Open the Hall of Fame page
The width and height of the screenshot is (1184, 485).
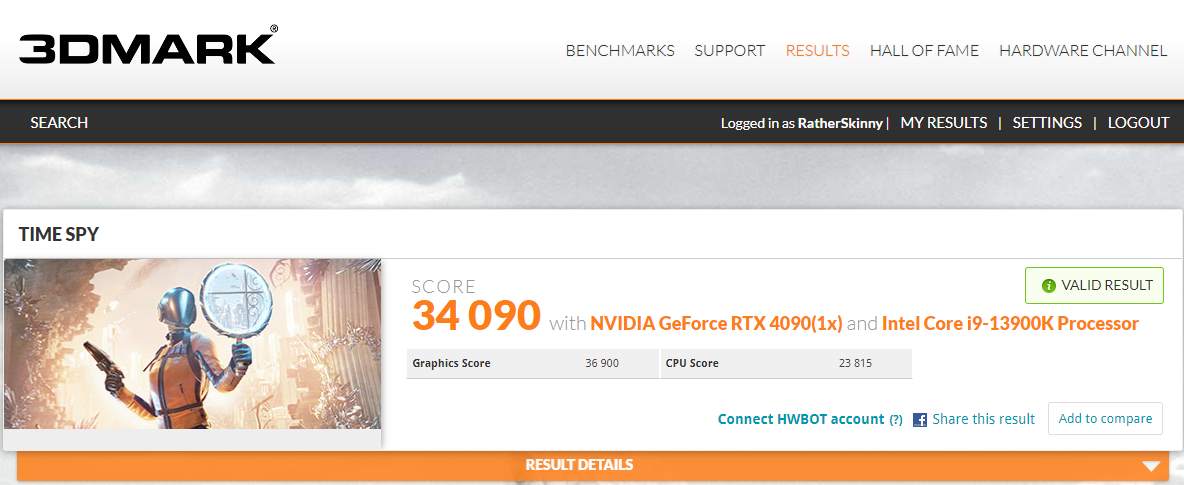(924, 50)
